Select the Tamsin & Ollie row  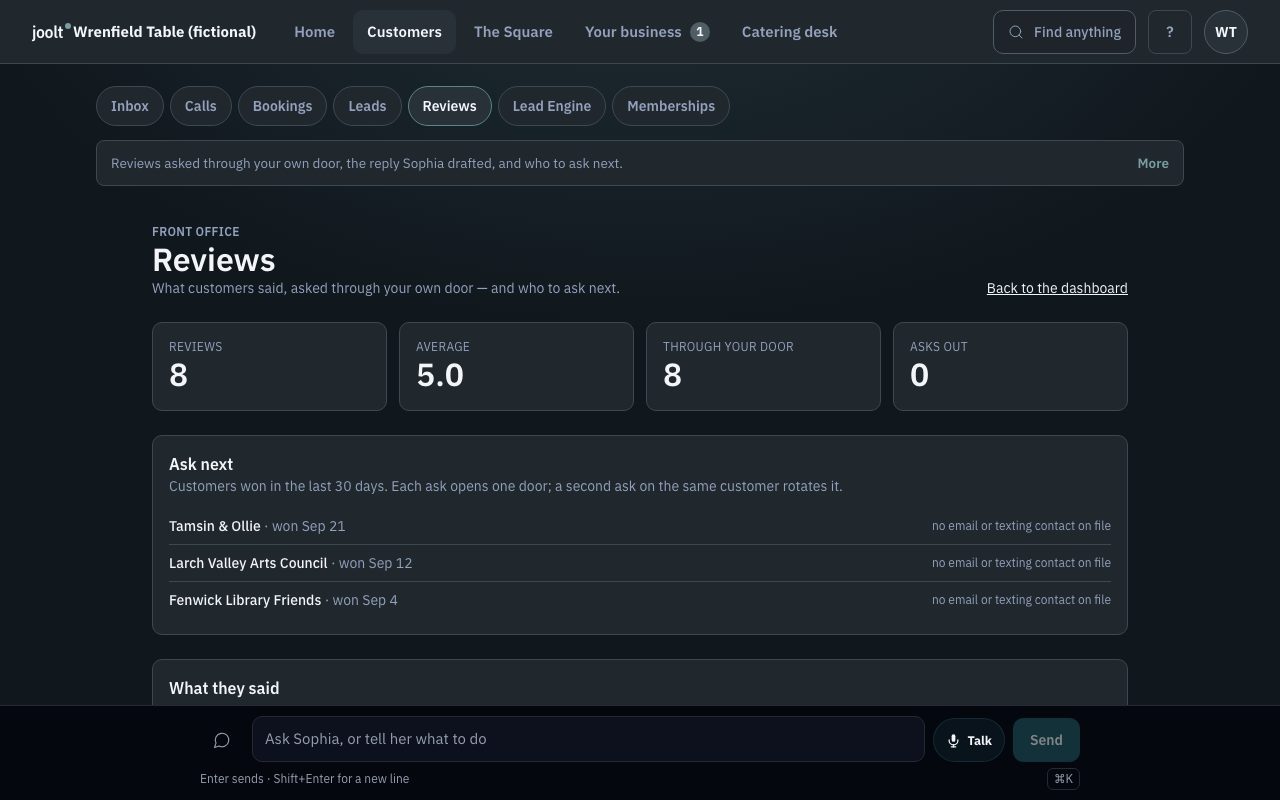pyautogui.click(x=640, y=526)
